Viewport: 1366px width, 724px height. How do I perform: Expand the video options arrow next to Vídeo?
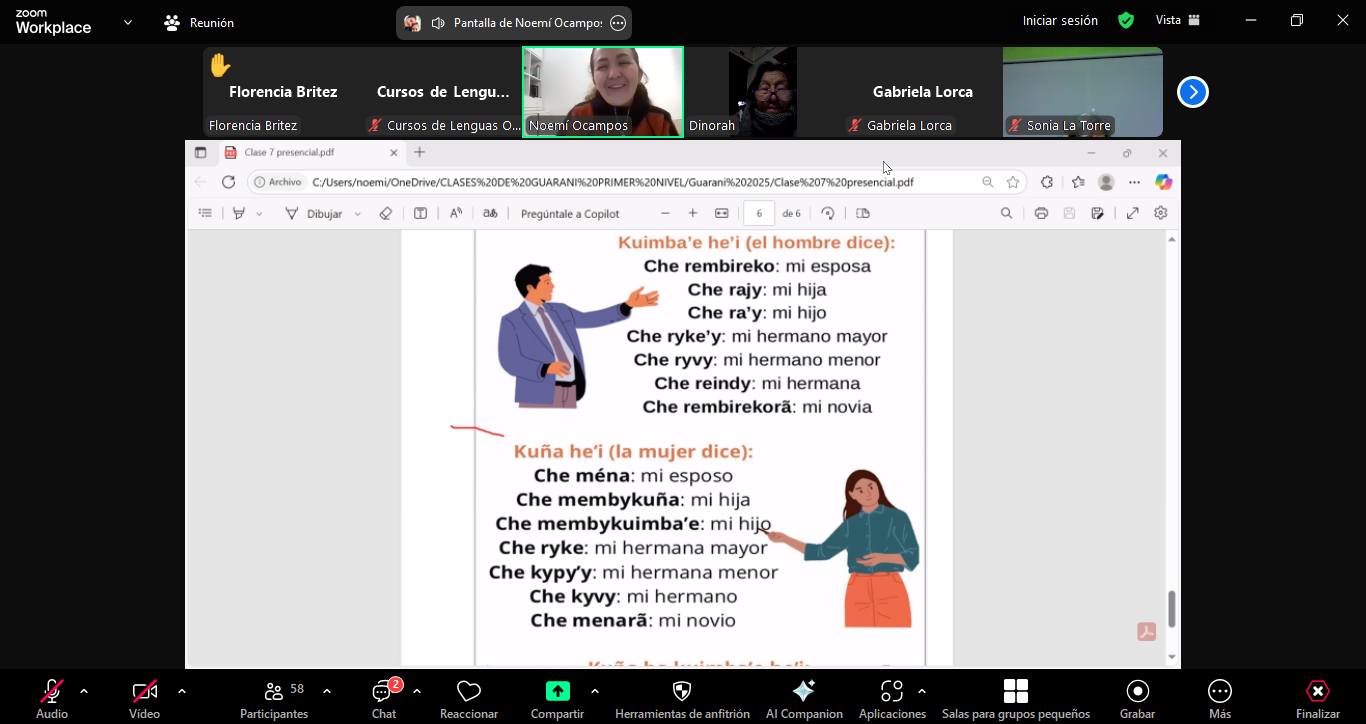(182, 691)
